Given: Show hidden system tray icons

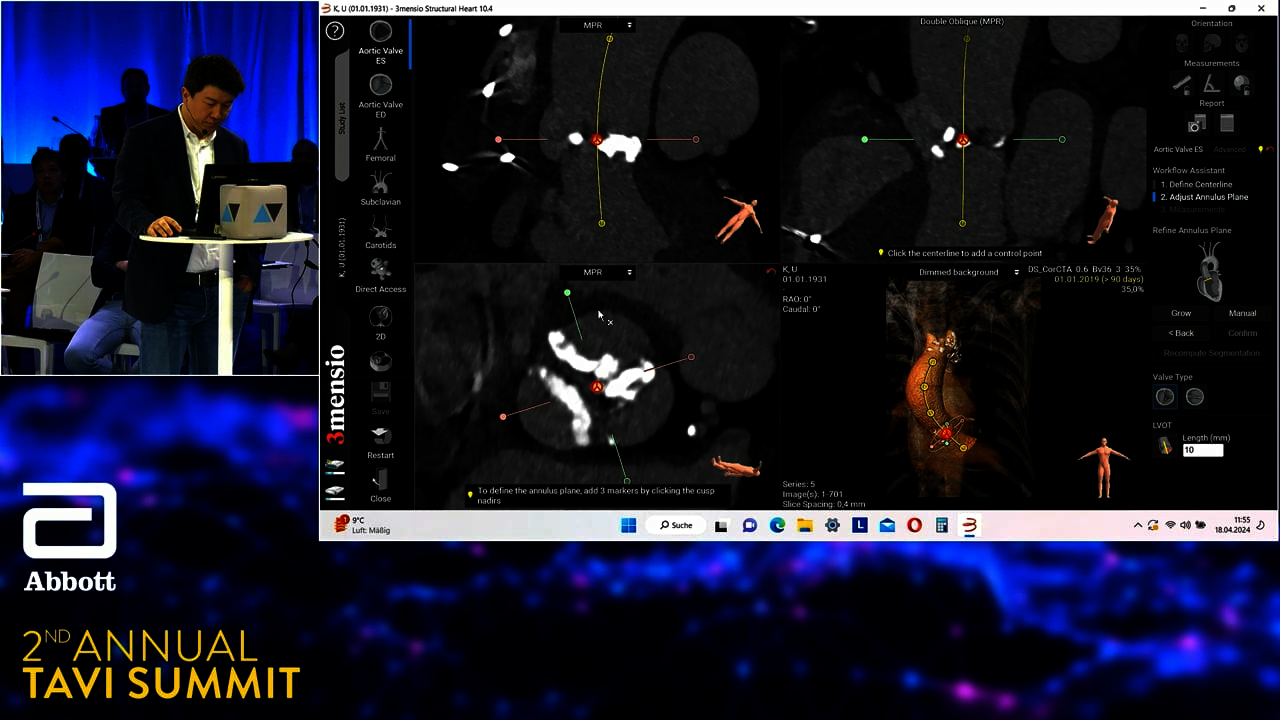Looking at the screenshot, I should (x=1137, y=525).
